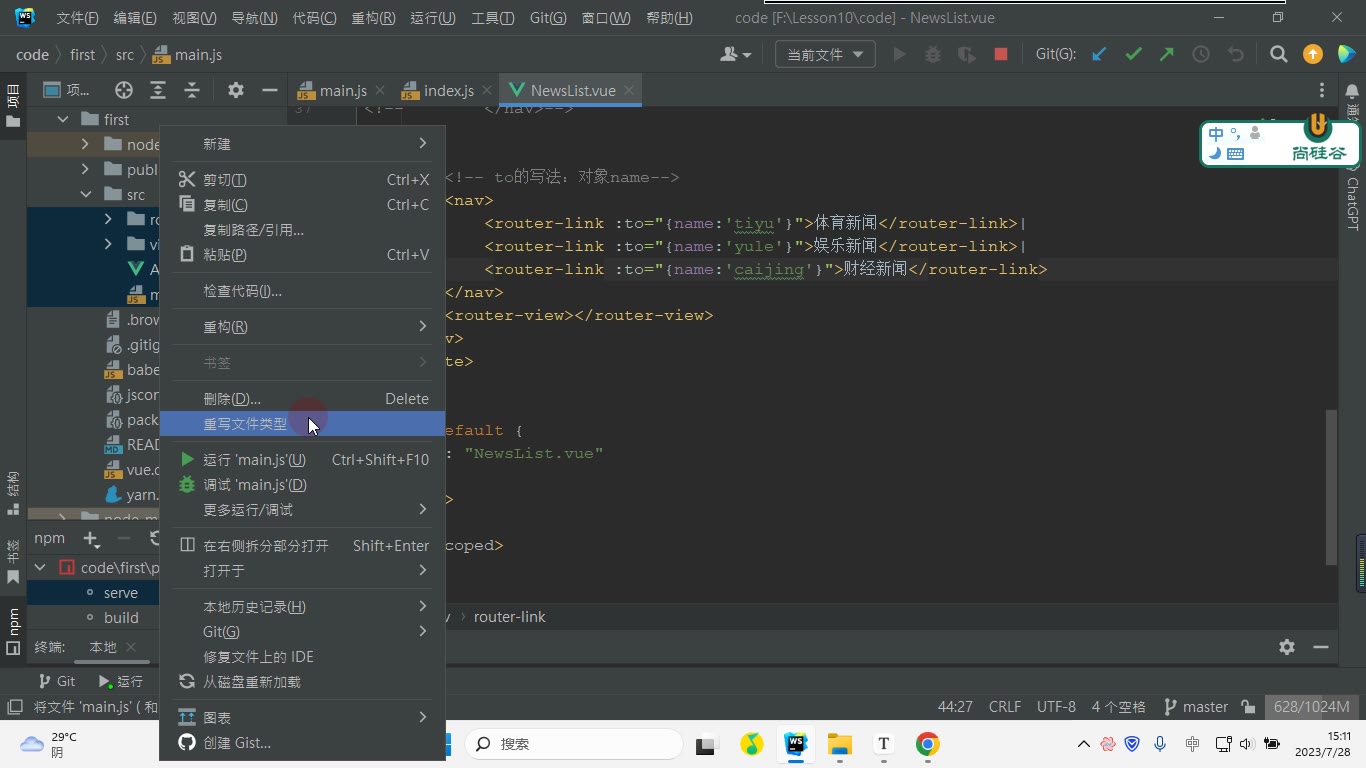Collapse the src folder in project tree
Screen dimensions: 1366x768
point(86,194)
